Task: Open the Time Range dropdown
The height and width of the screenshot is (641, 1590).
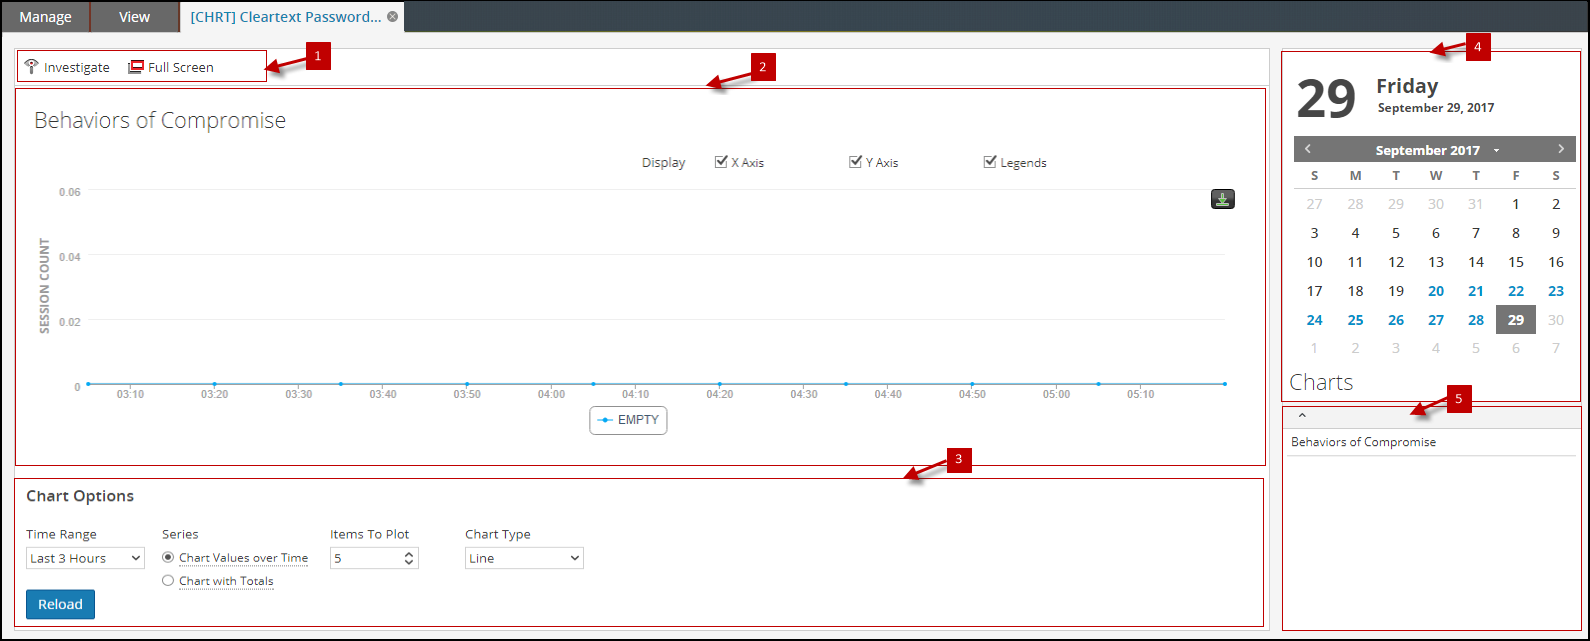Action: 85,558
